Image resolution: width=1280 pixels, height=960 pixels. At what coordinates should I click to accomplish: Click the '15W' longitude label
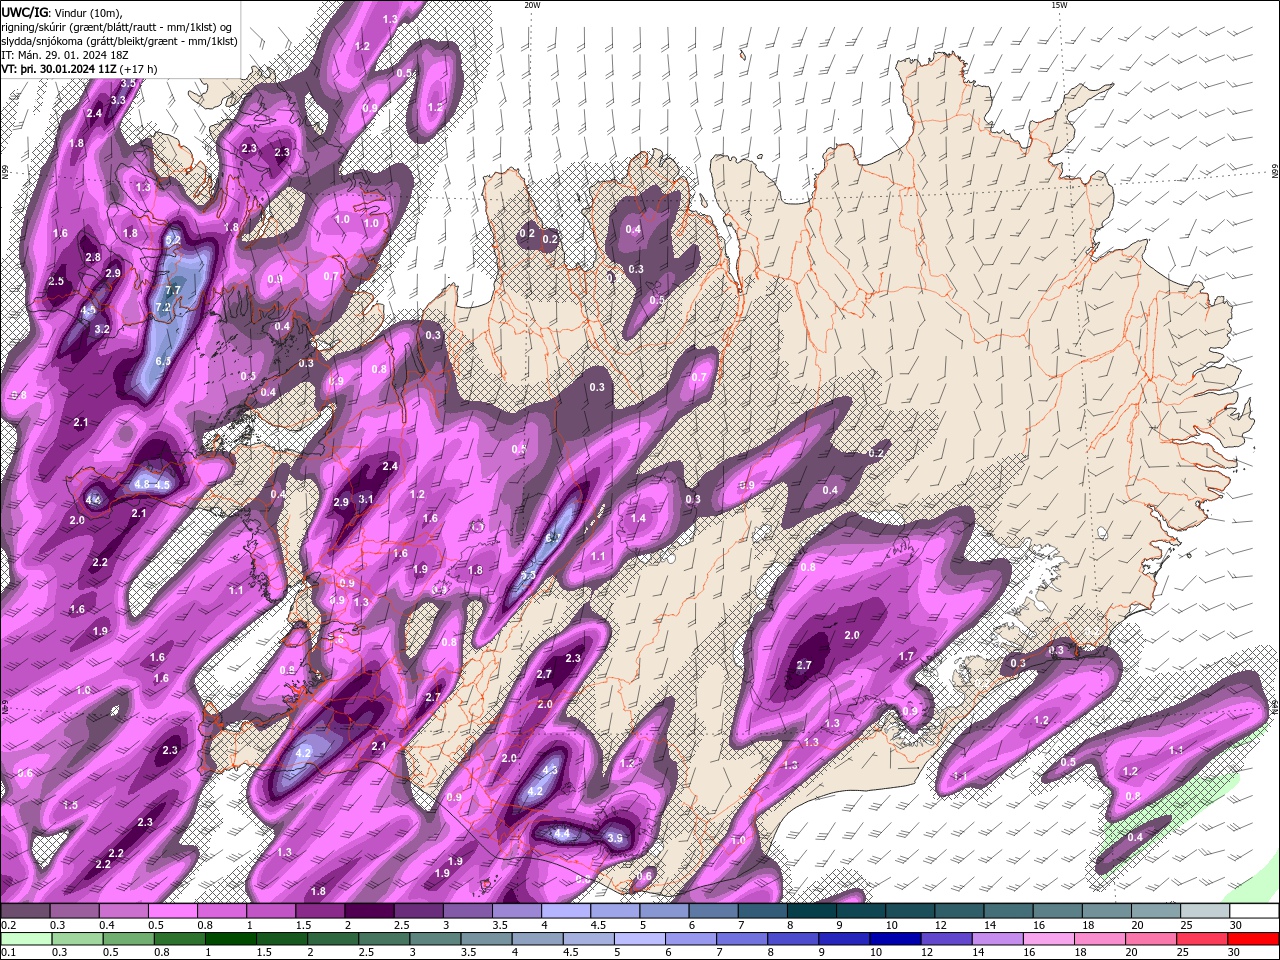(1059, 5)
